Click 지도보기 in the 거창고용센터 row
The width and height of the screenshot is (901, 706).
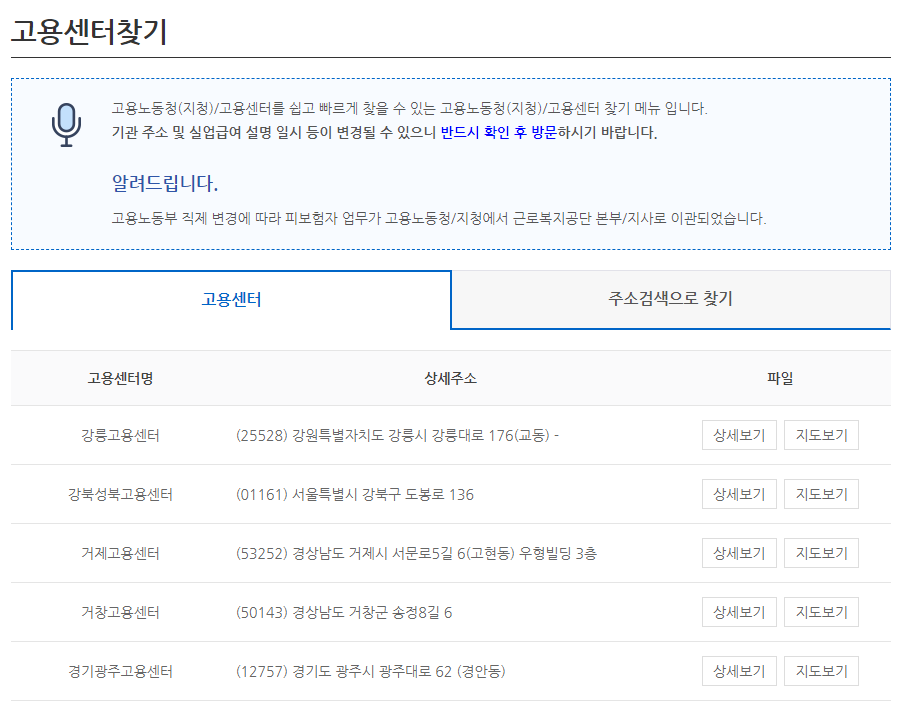(x=821, y=612)
